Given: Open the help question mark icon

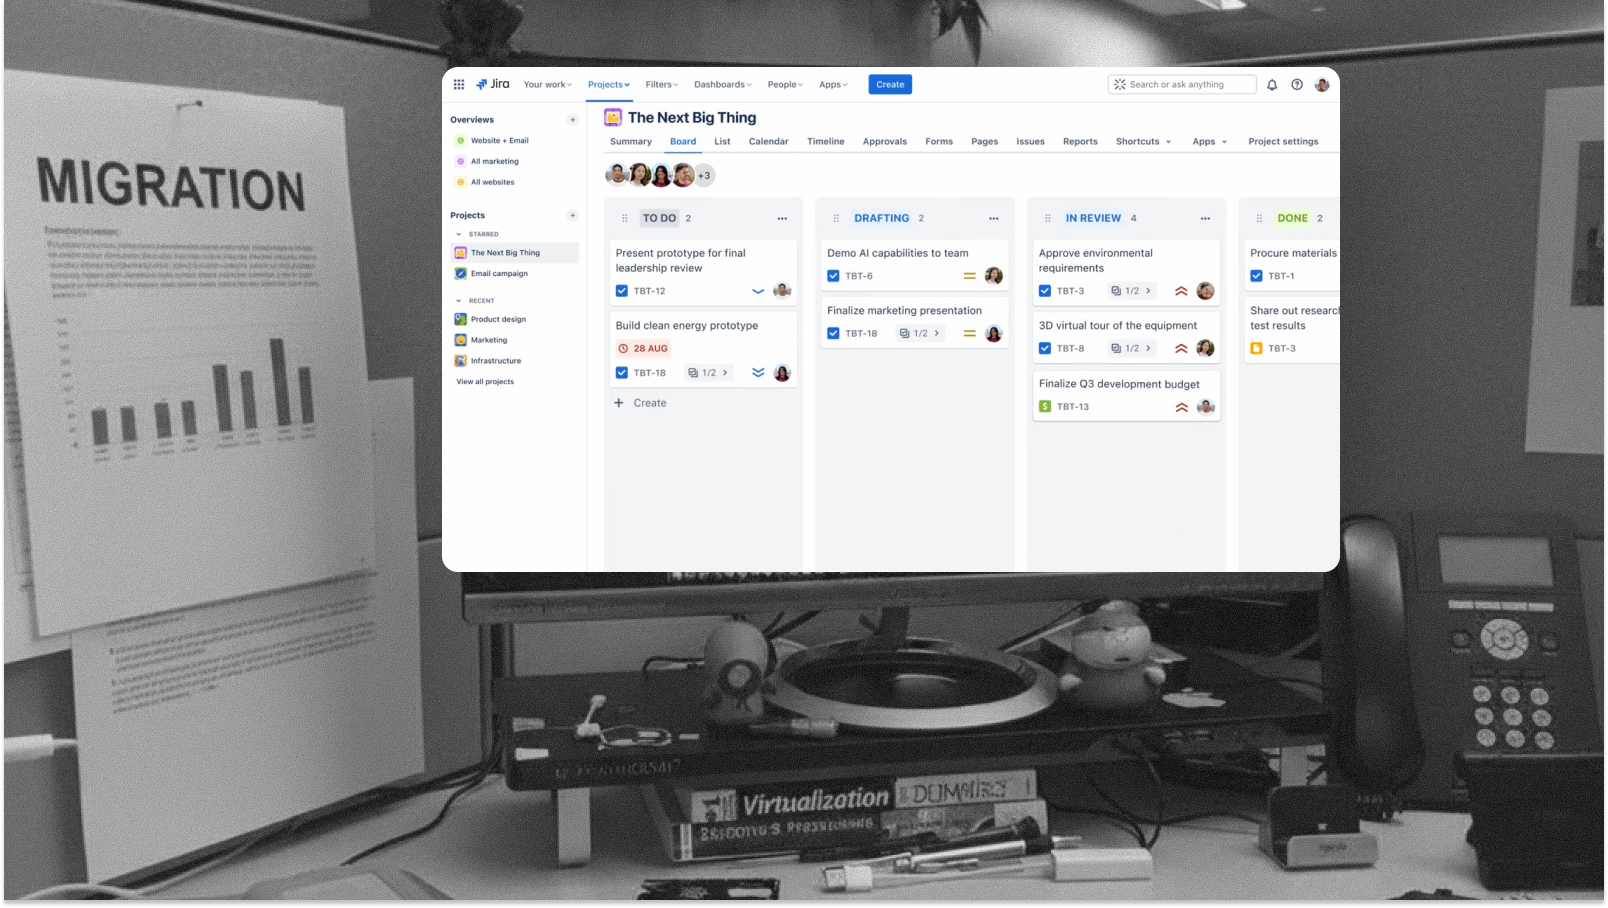Looking at the screenshot, I should pos(1297,85).
